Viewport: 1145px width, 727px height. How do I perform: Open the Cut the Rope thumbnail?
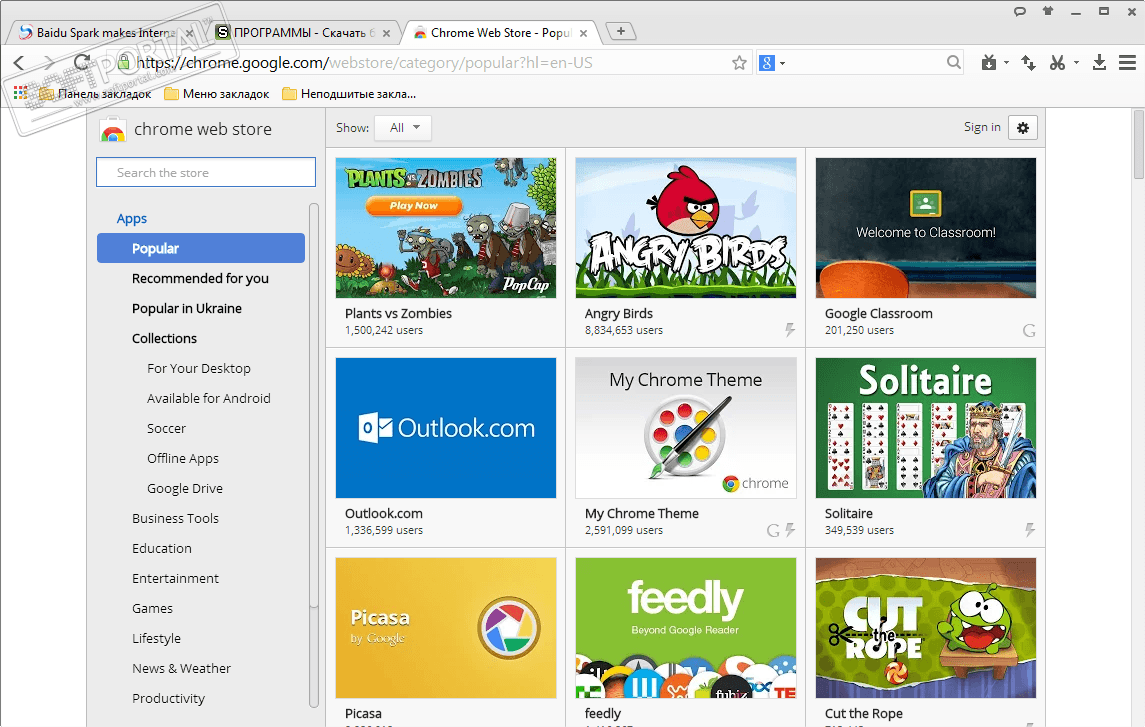pyautogui.click(x=925, y=628)
